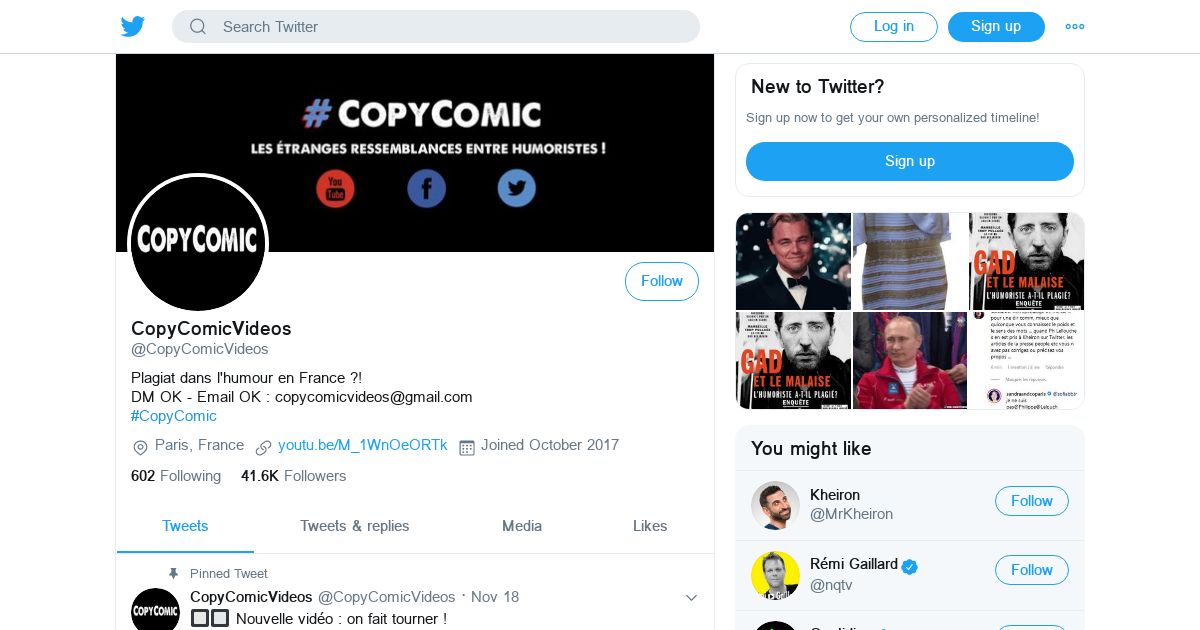
Task: Expand the pinned tweet options chevron
Action: click(691, 598)
